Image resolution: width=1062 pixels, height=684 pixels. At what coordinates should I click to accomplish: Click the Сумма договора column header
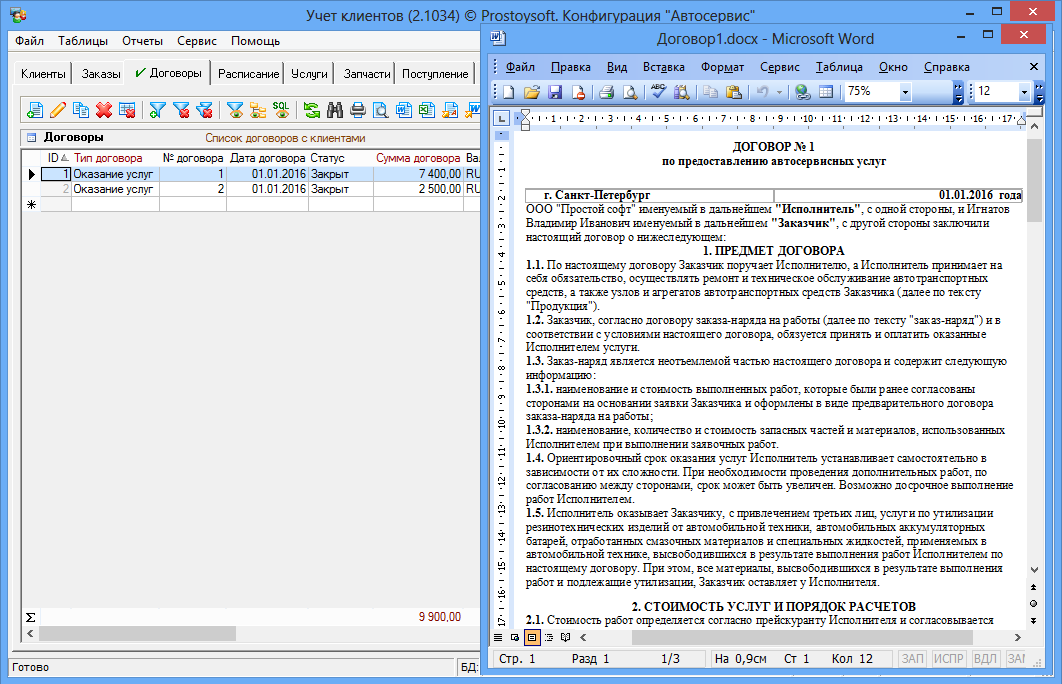418,158
